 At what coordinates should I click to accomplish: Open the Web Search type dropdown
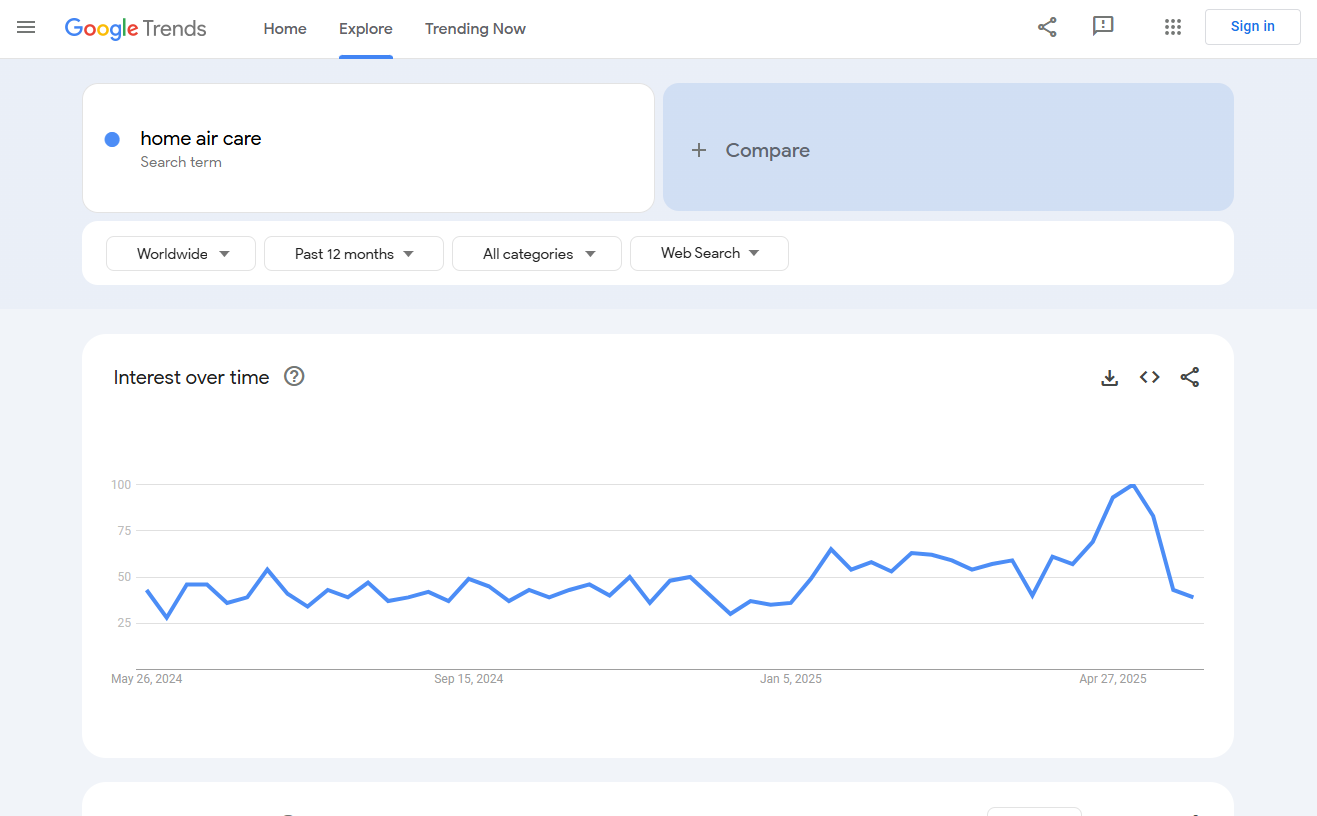(x=709, y=254)
